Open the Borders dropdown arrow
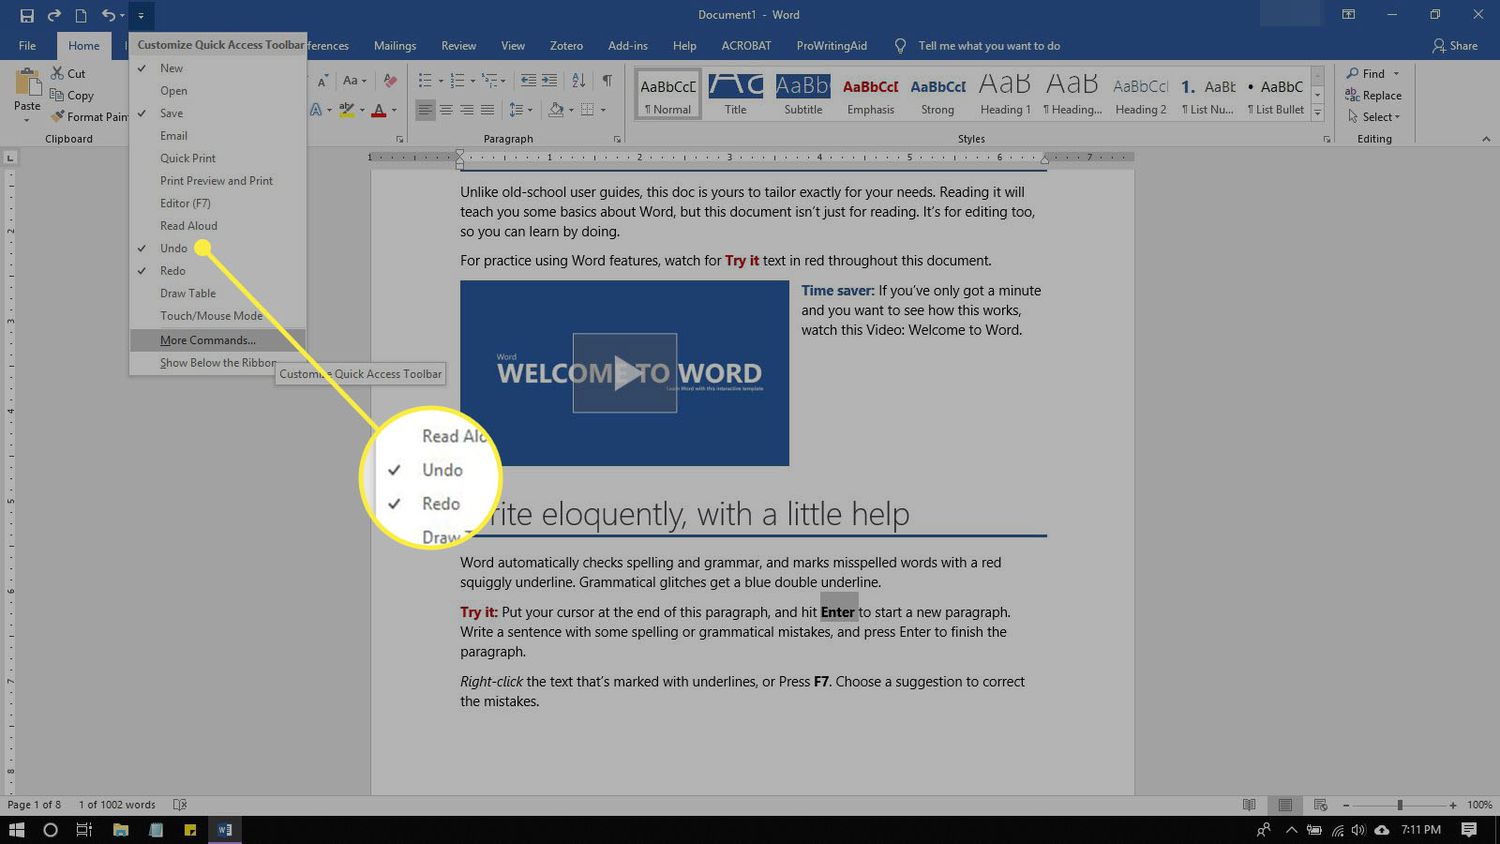This screenshot has height=844, width=1500. (603, 110)
